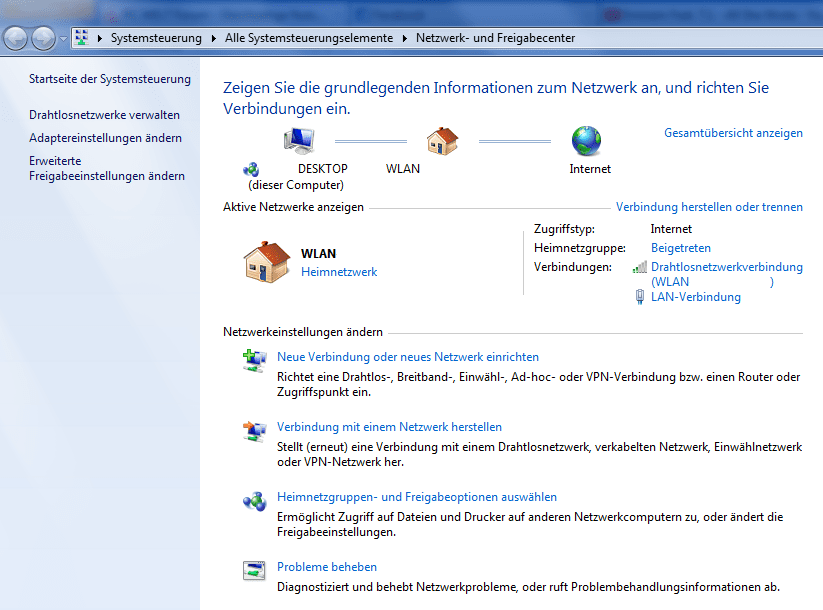Screen dimensions: 823x610
Task: Click the Internet globe icon
Action: tap(586, 141)
